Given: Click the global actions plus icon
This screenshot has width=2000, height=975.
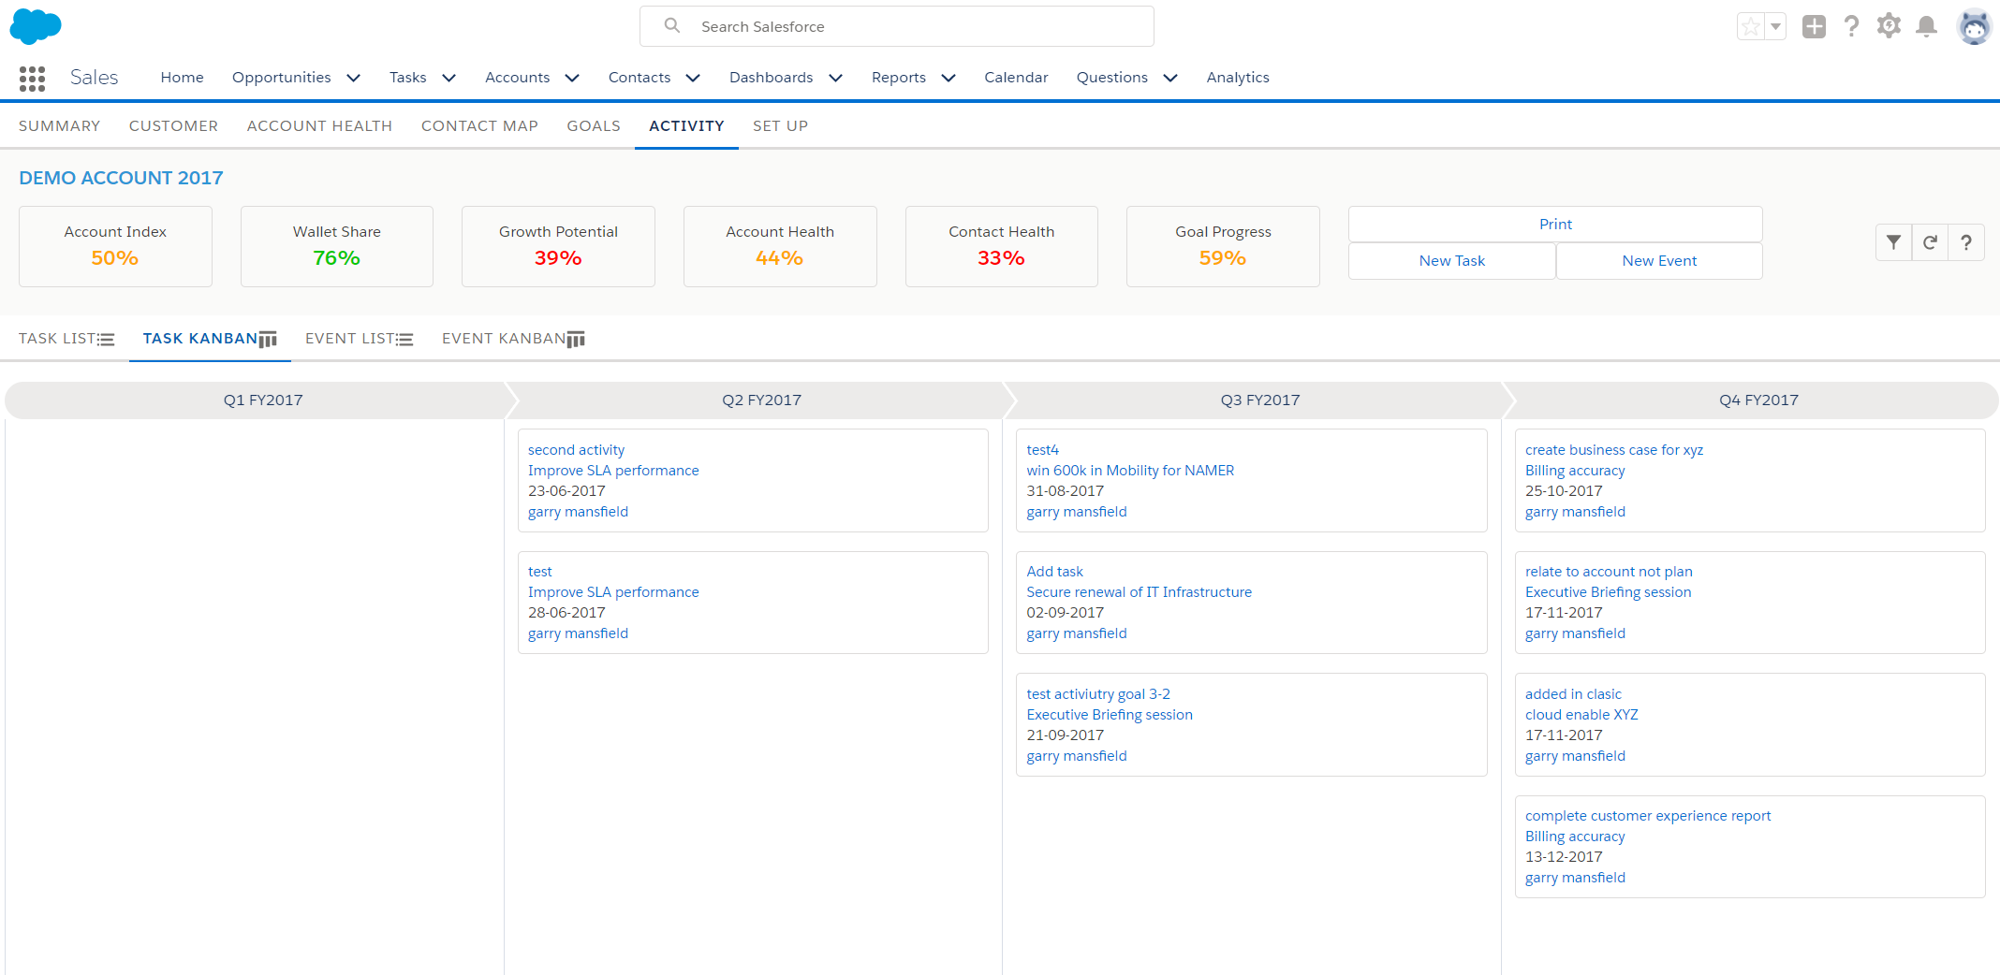Looking at the screenshot, I should [x=1814, y=26].
